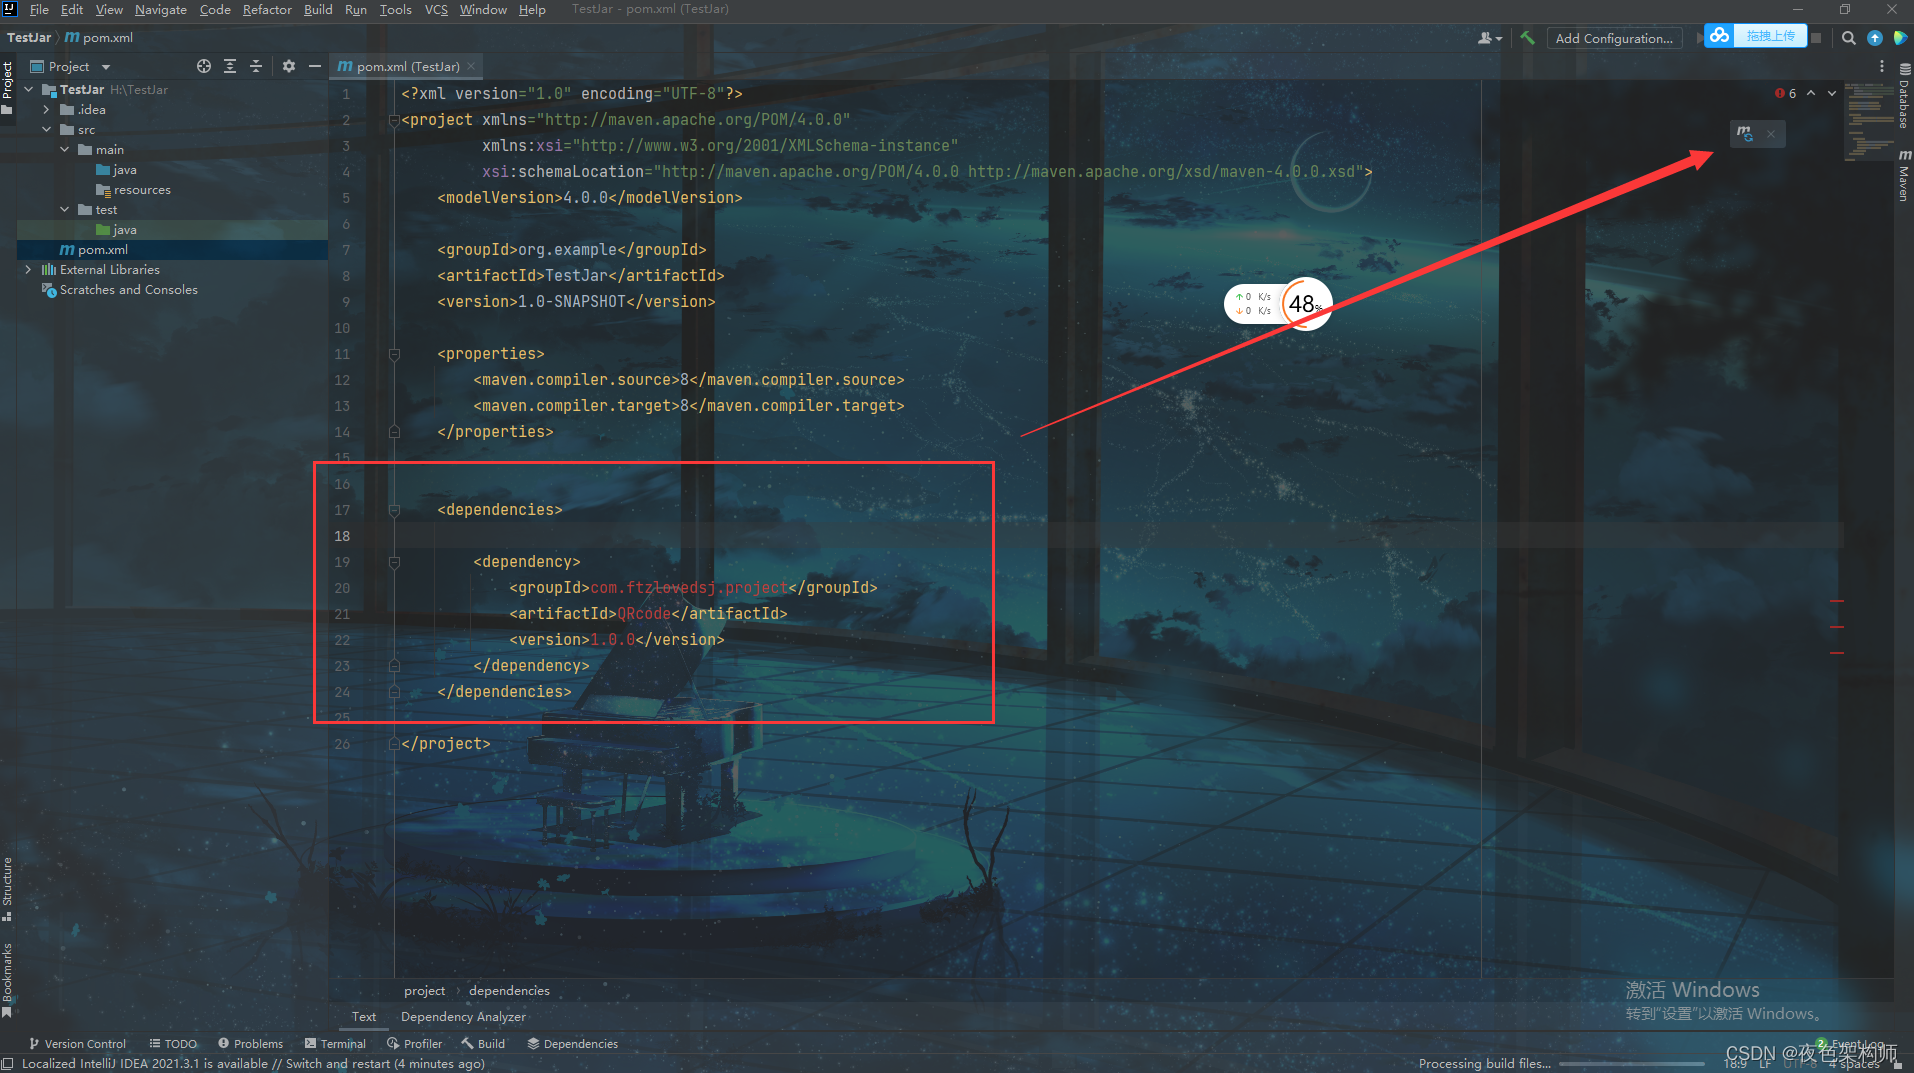Close the pom.xml (TestJar) editor tab
The width and height of the screenshot is (1914, 1073).
click(x=471, y=66)
